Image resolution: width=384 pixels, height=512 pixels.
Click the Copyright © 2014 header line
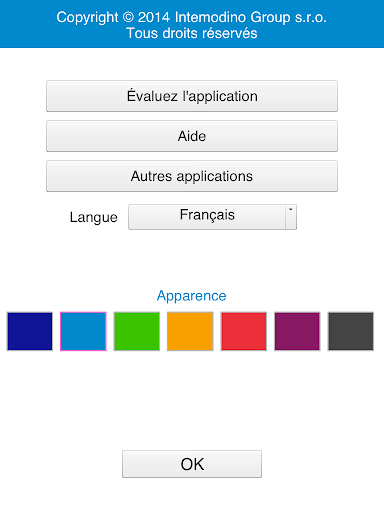pos(192,17)
